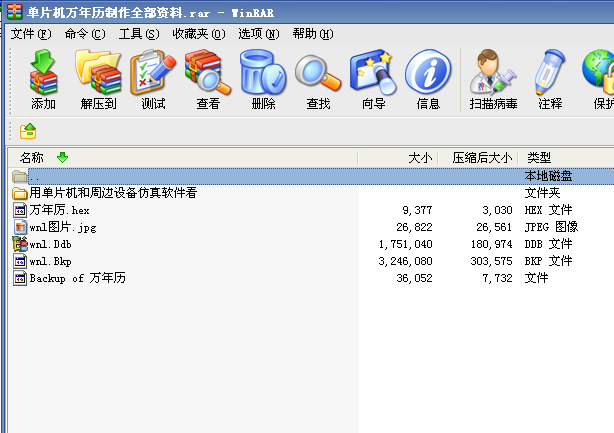Viewport: 614px width, 433px height.
Task: Select folder name 用单片机和周边设备仿真软件看
Action: [114, 193]
